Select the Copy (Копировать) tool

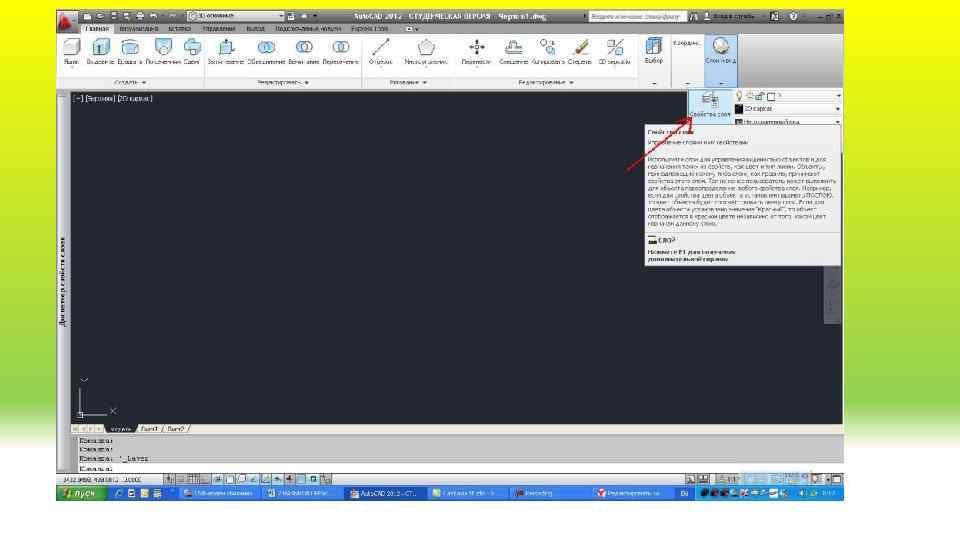coord(547,51)
